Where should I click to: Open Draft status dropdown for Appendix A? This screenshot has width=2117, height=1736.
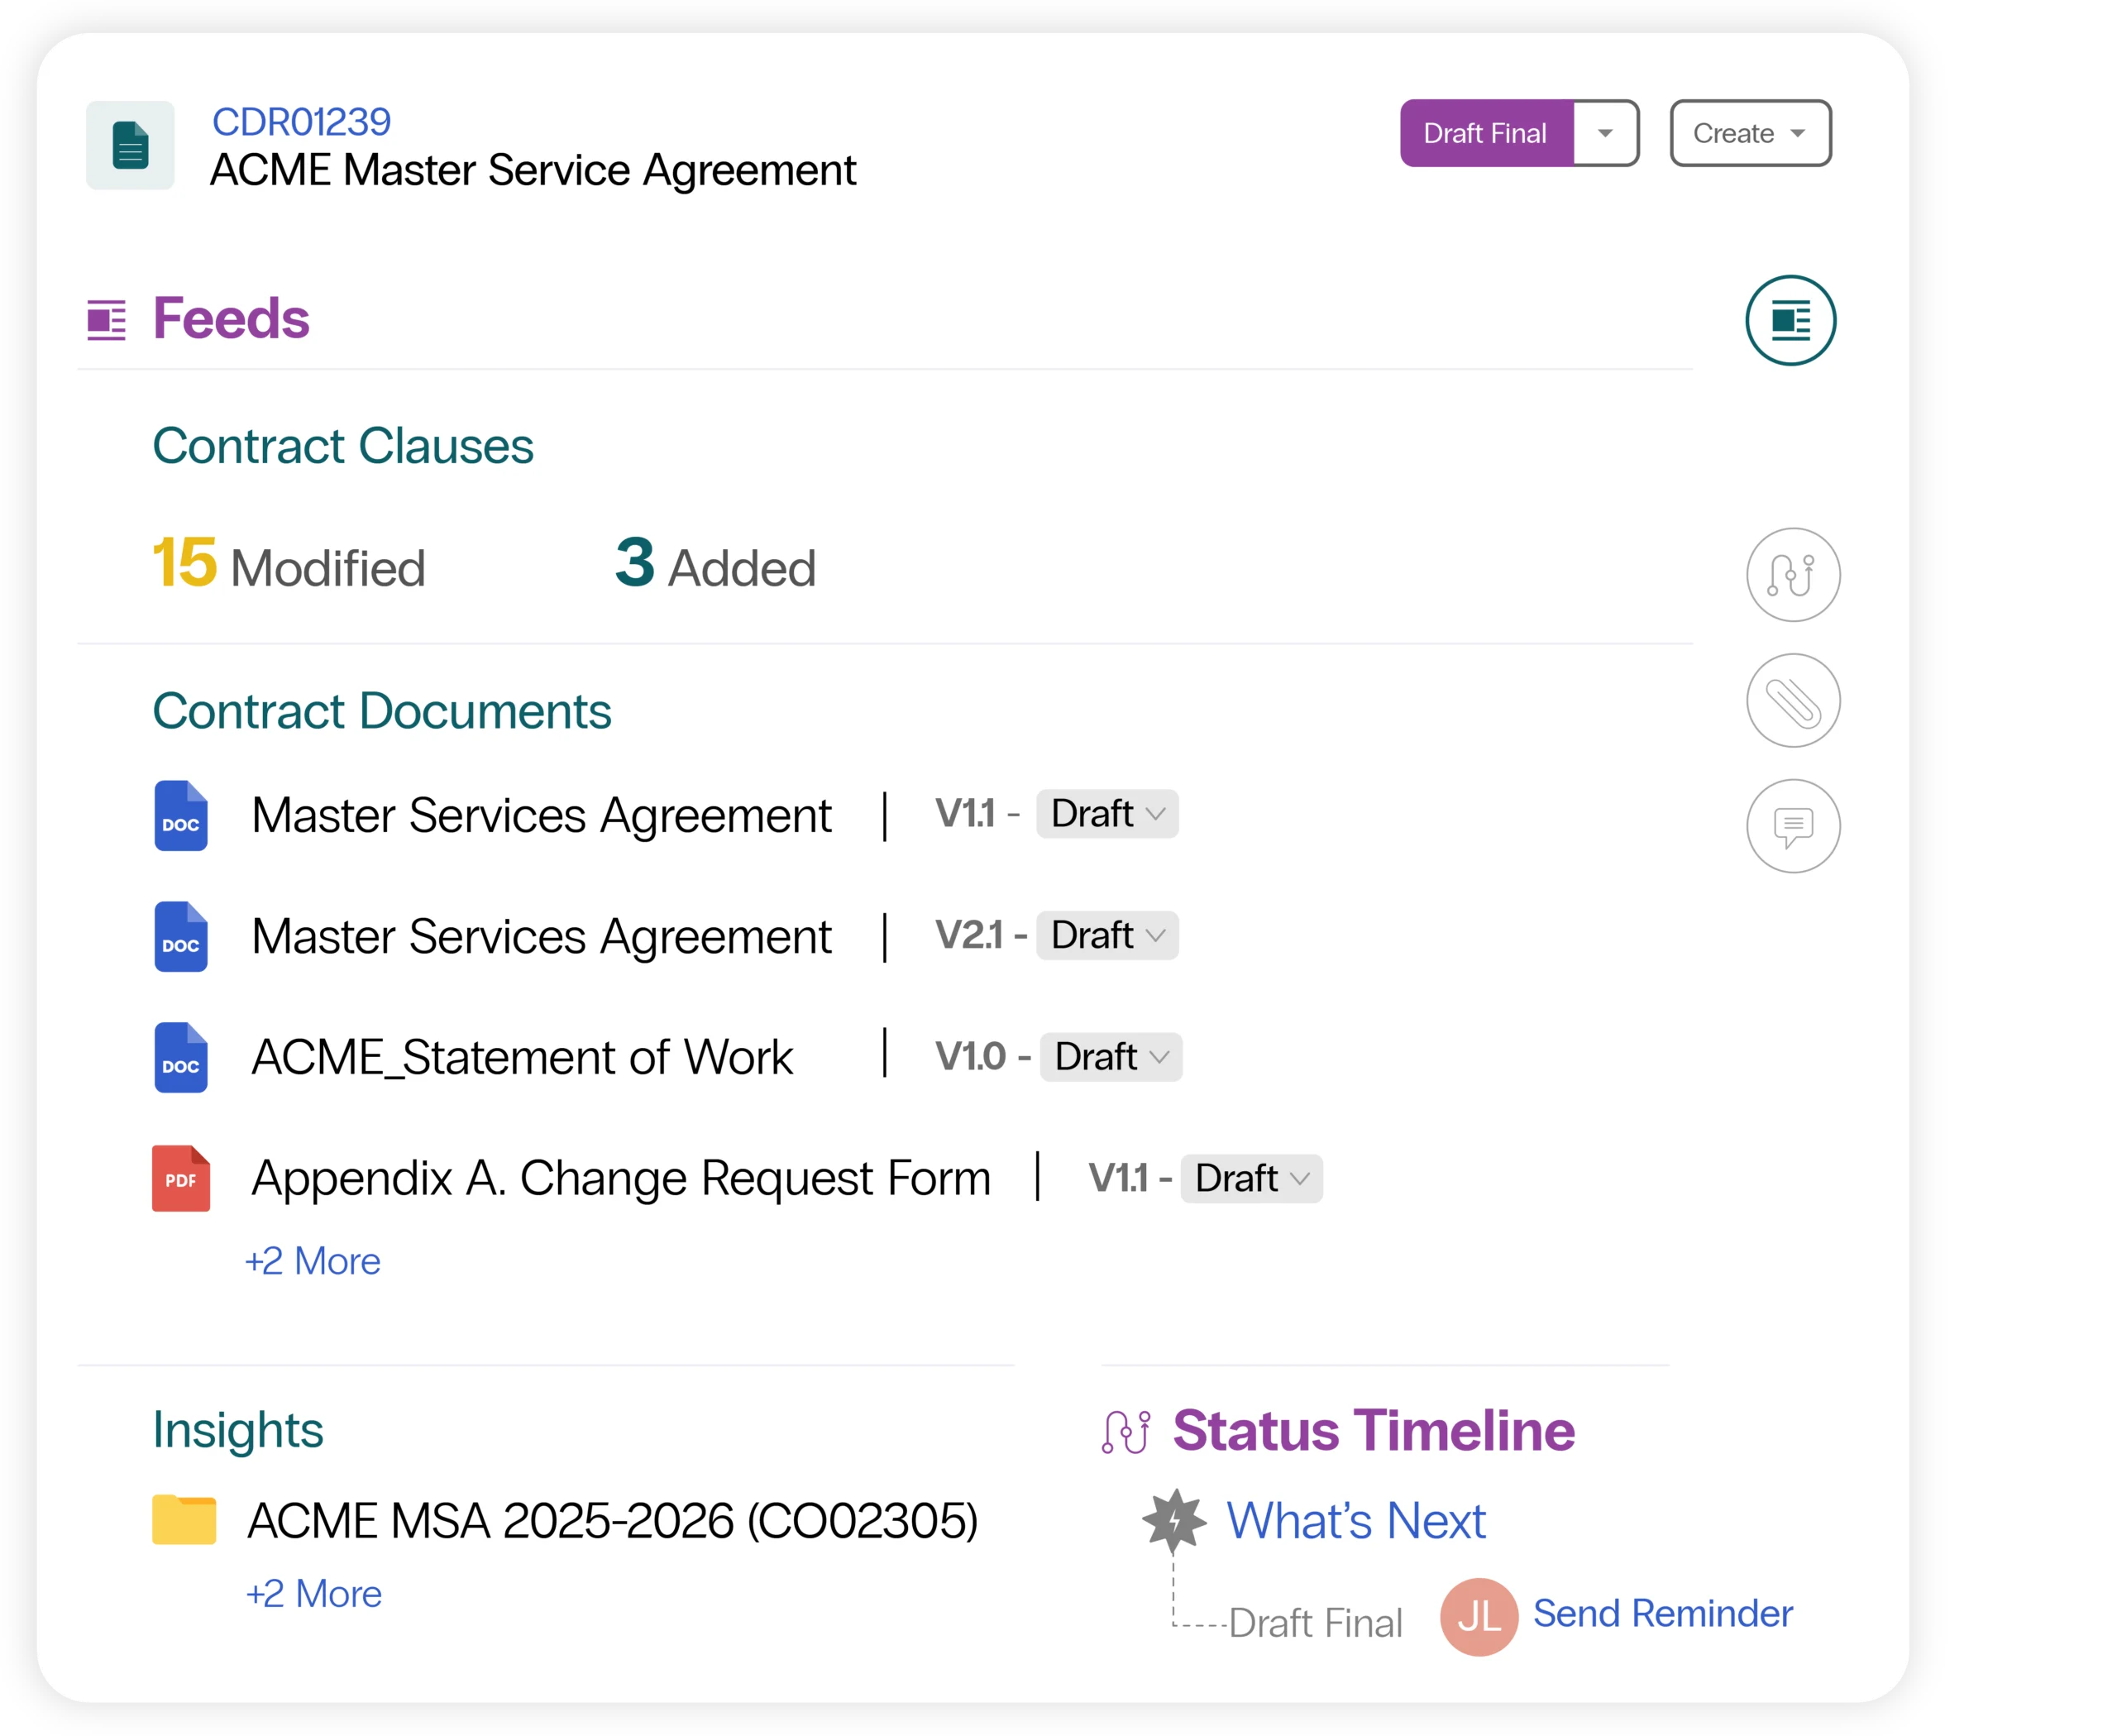[1251, 1179]
